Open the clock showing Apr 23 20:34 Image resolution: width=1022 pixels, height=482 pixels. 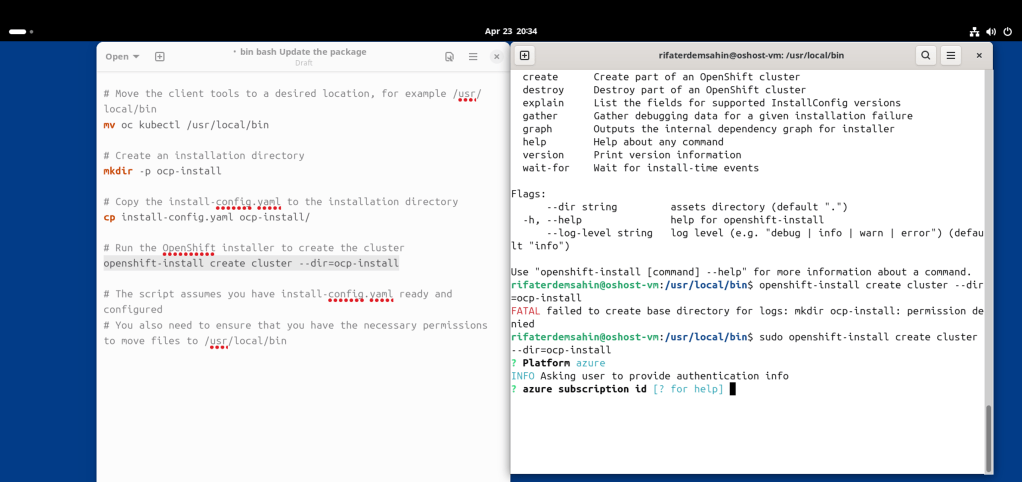(511, 31)
